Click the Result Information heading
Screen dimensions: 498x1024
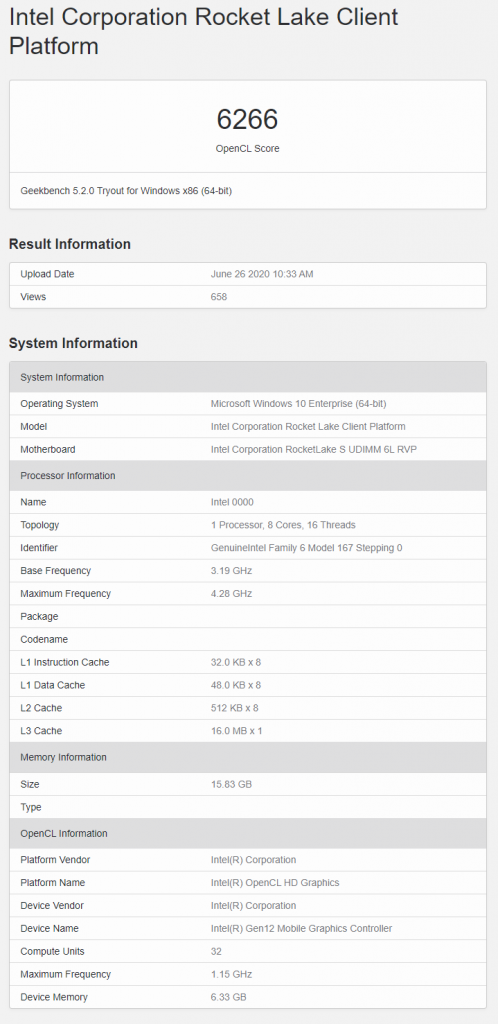point(70,244)
